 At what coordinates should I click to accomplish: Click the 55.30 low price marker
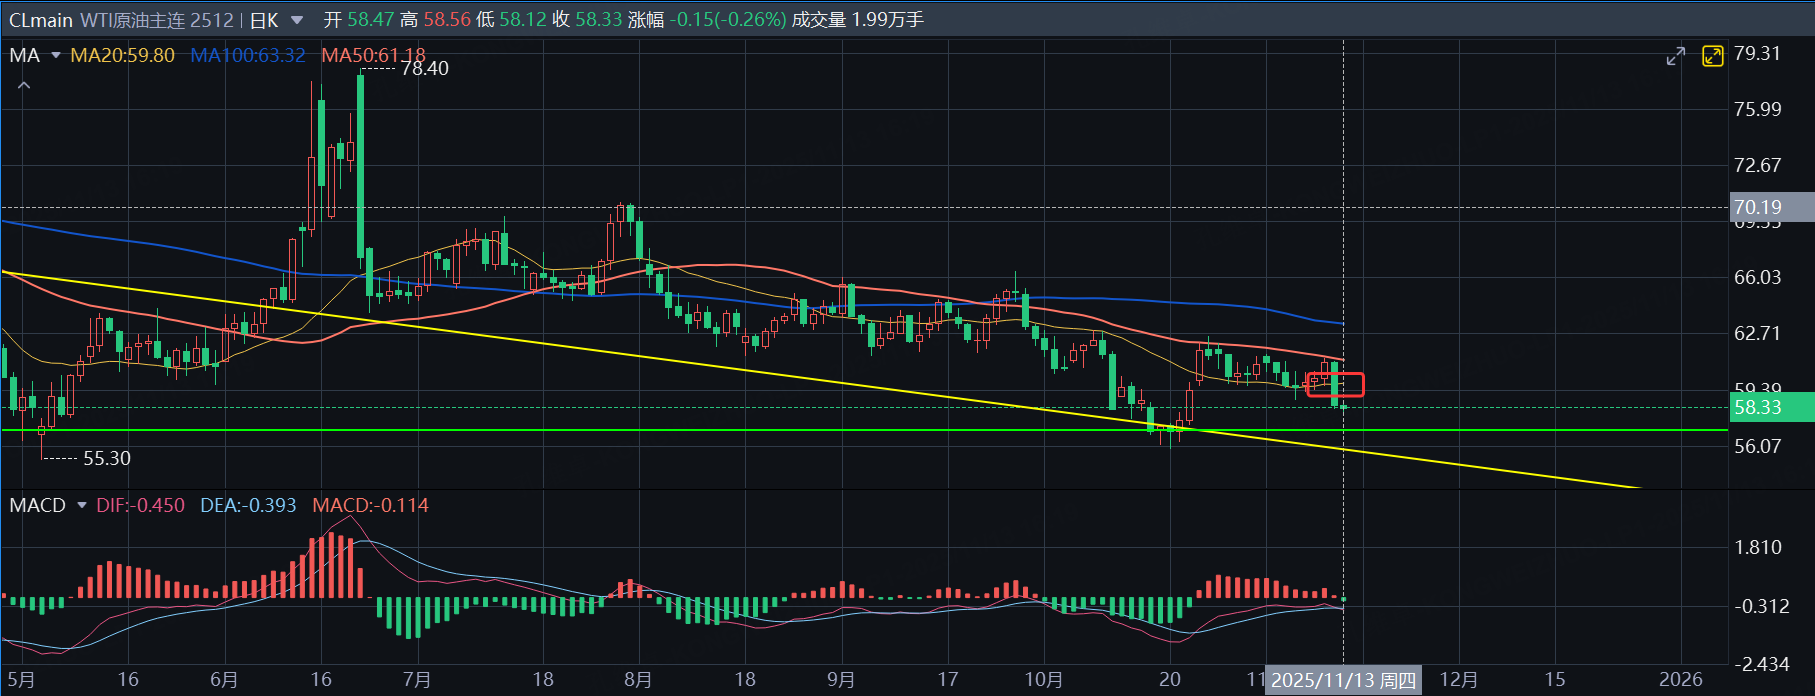click(x=106, y=458)
